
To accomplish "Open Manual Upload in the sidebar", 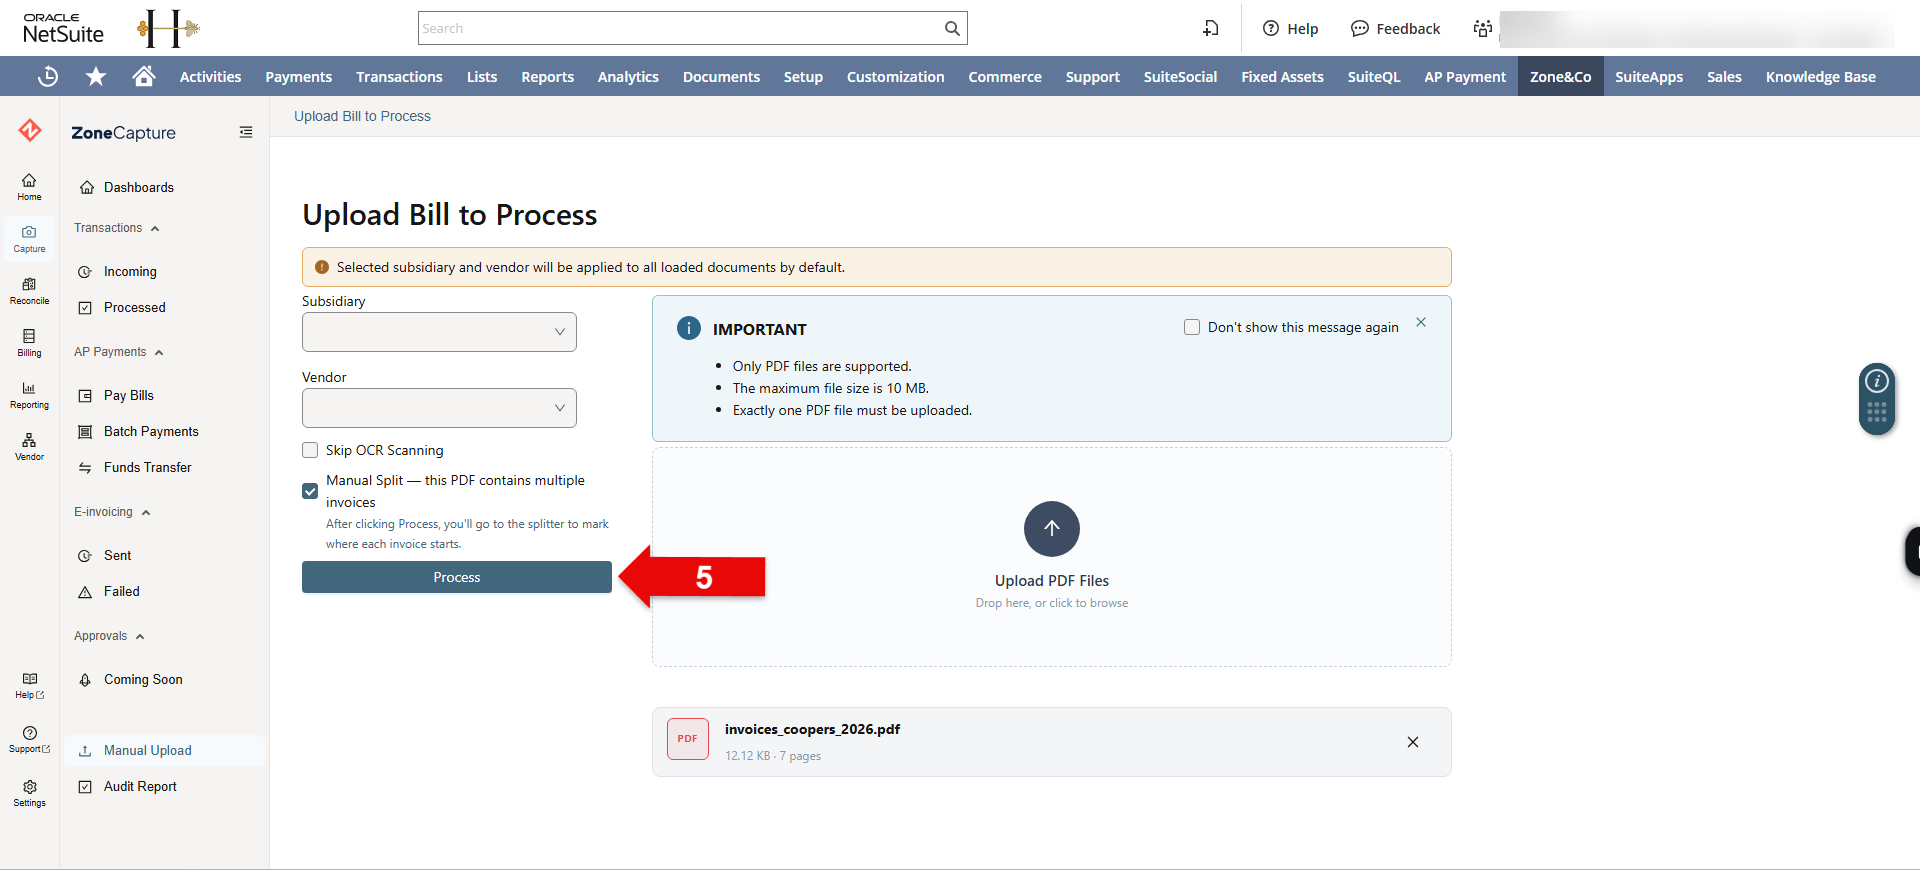I will tap(165, 751).
